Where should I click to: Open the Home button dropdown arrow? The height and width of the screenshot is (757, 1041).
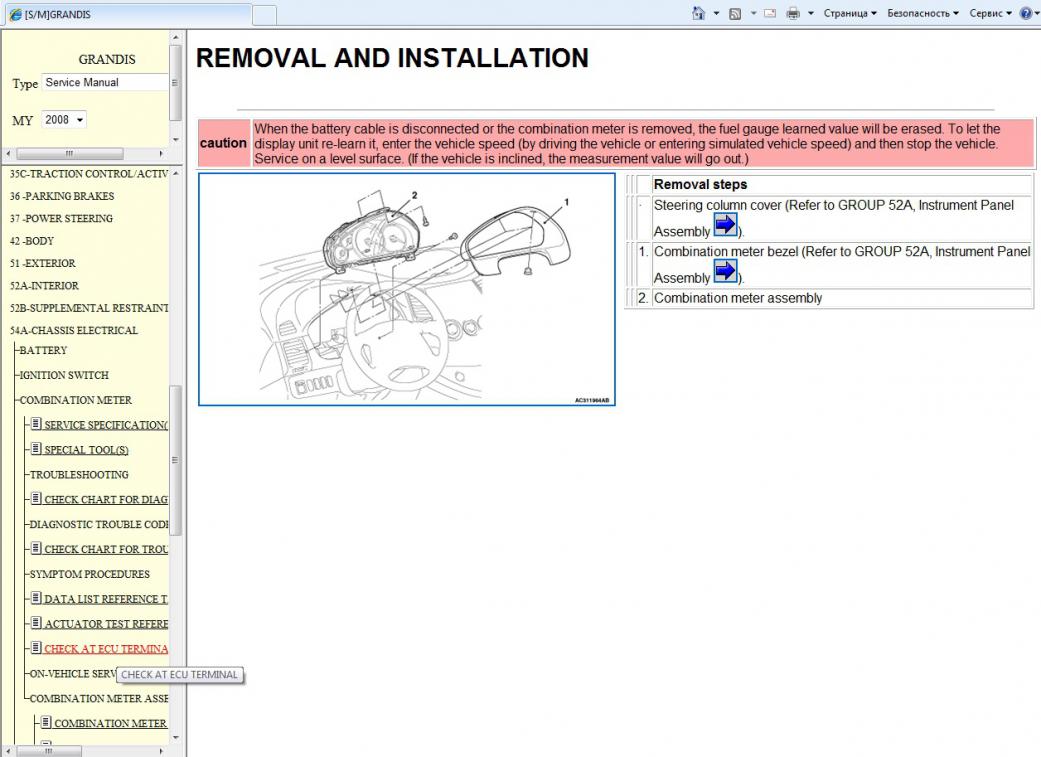pos(716,13)
